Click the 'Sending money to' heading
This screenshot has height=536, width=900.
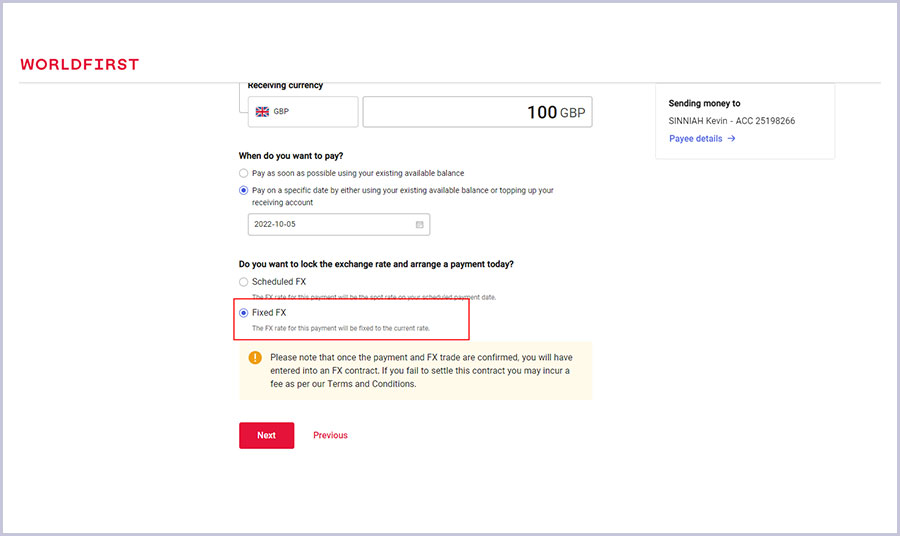point(704,103)
